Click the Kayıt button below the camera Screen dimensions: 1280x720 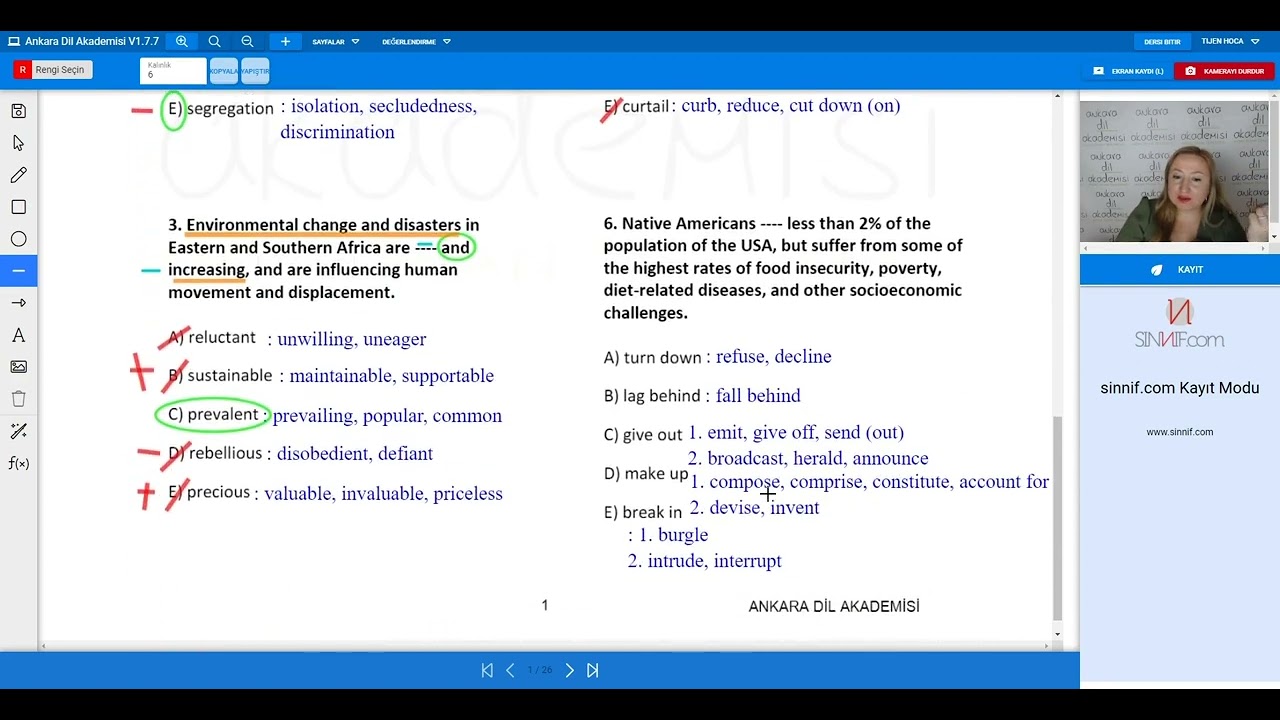pos(1180,270)
